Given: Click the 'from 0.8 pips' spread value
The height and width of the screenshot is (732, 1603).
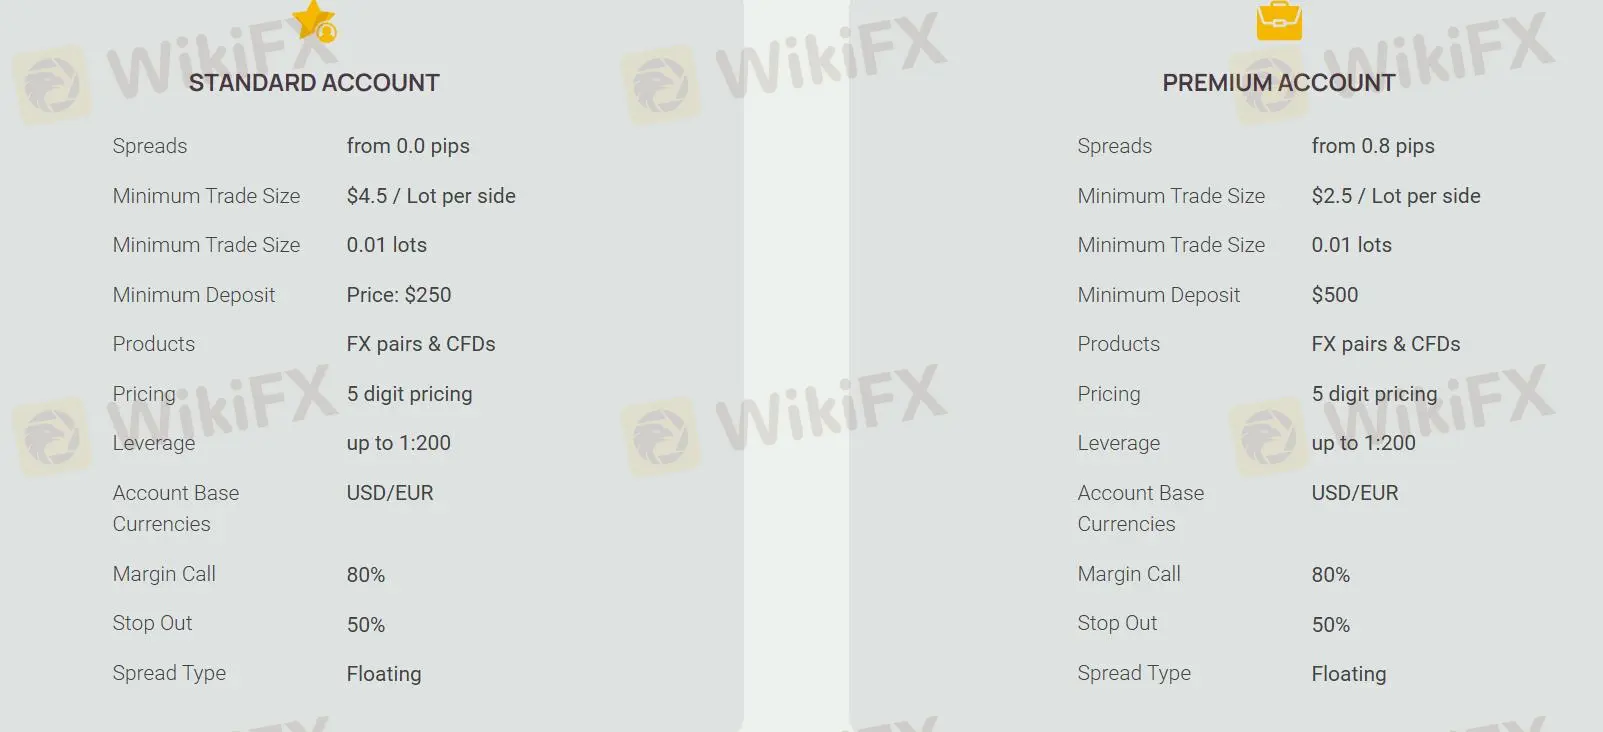Looking at the screenshot, I should [1373, 146].
